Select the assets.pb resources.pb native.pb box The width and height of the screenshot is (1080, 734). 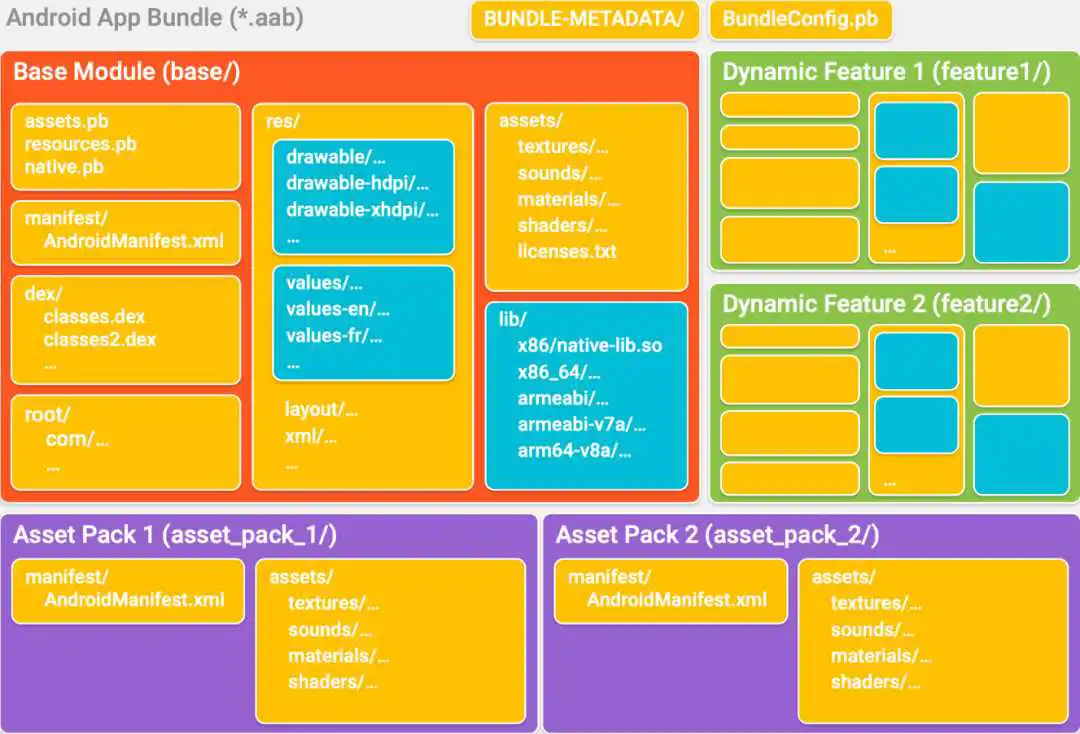point(126,147)
